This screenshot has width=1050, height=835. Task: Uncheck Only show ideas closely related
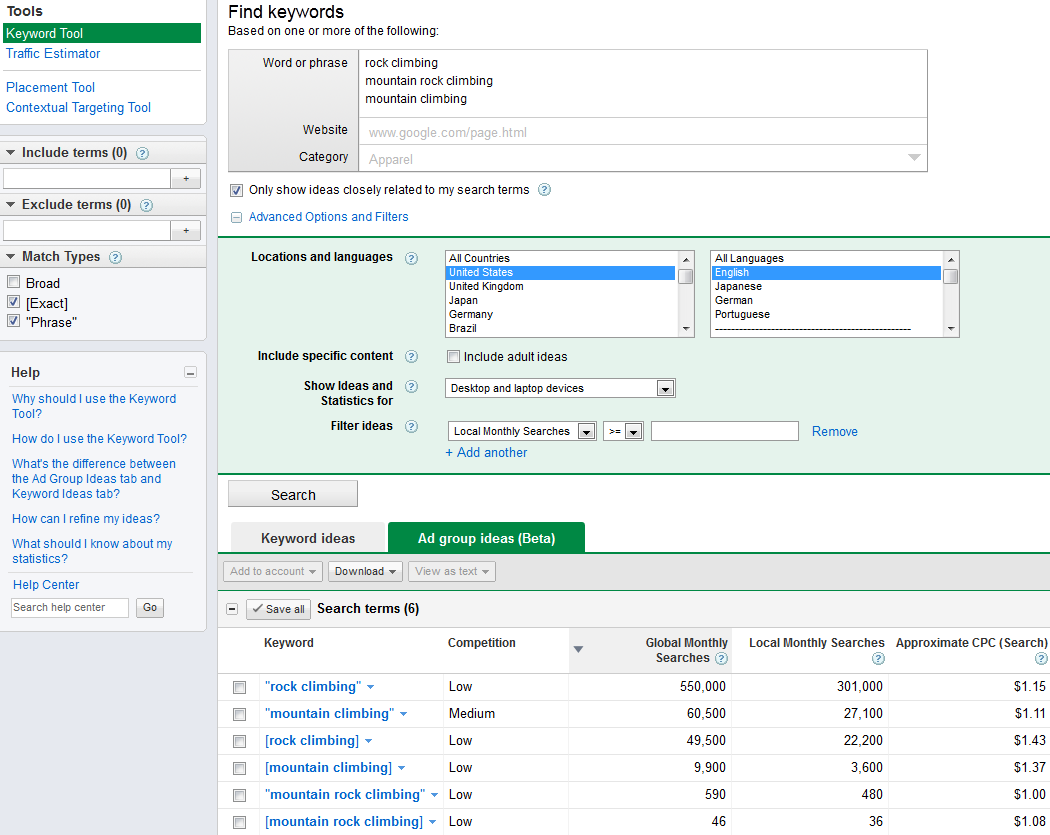[237, 189]
